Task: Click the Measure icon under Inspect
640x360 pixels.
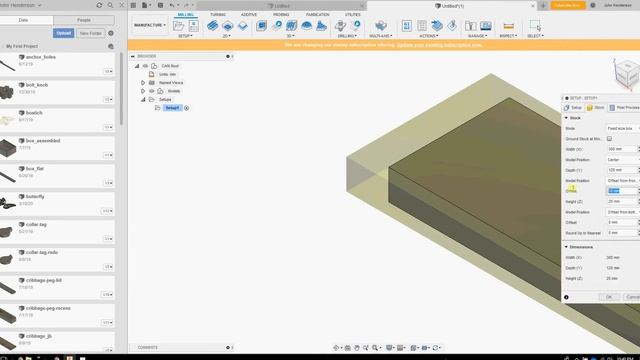Action: 508,26
